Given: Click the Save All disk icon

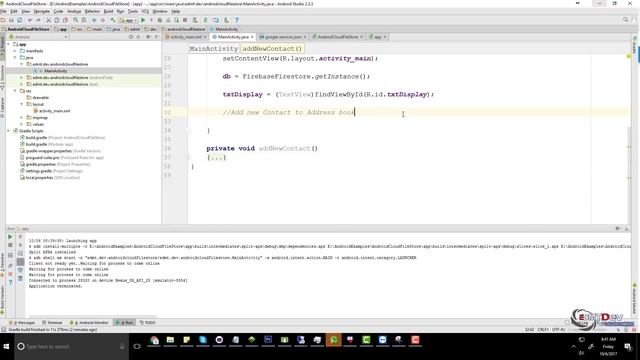Looking at the screenshot, I should [11, 20].
